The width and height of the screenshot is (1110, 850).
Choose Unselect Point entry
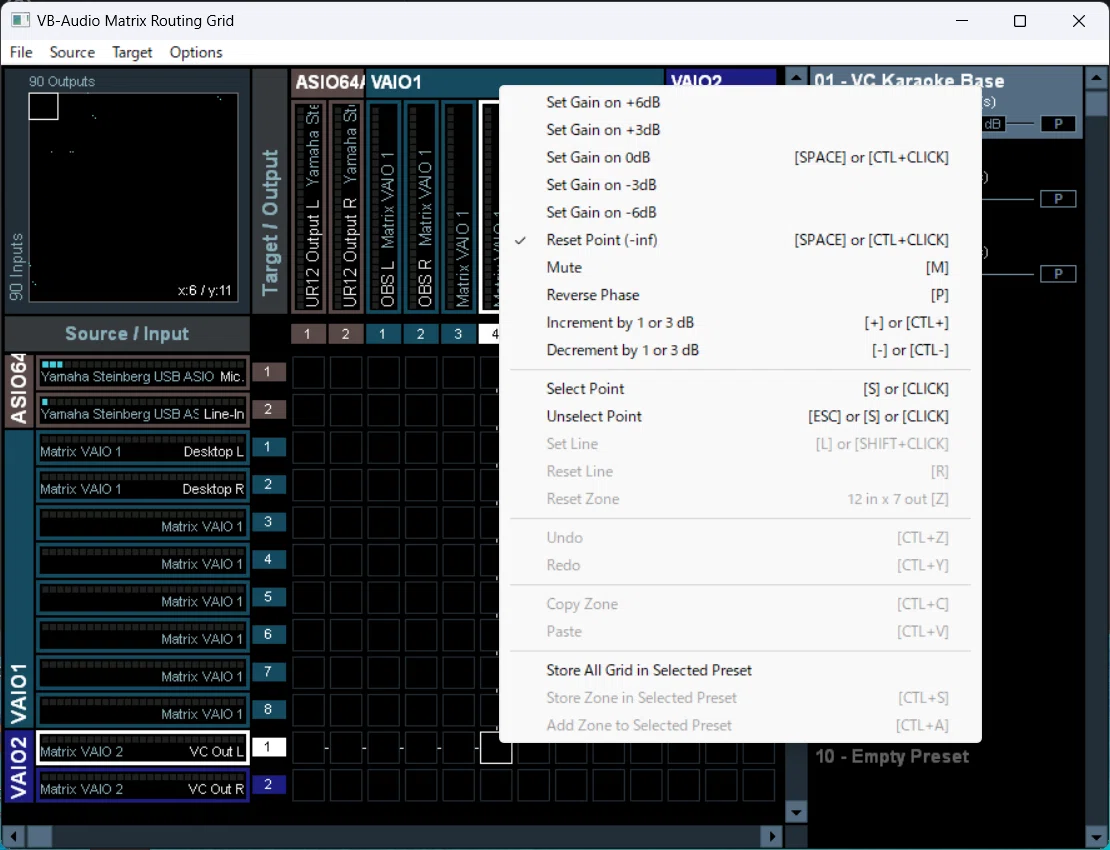pyautogui.click(x=740, y=417)
